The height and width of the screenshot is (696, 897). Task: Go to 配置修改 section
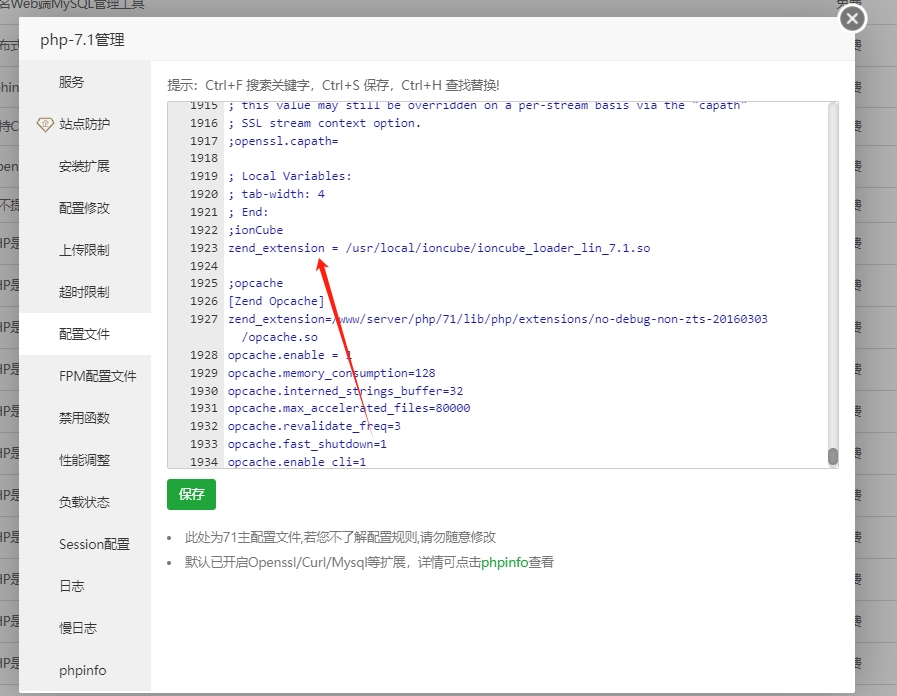point(84,208)
